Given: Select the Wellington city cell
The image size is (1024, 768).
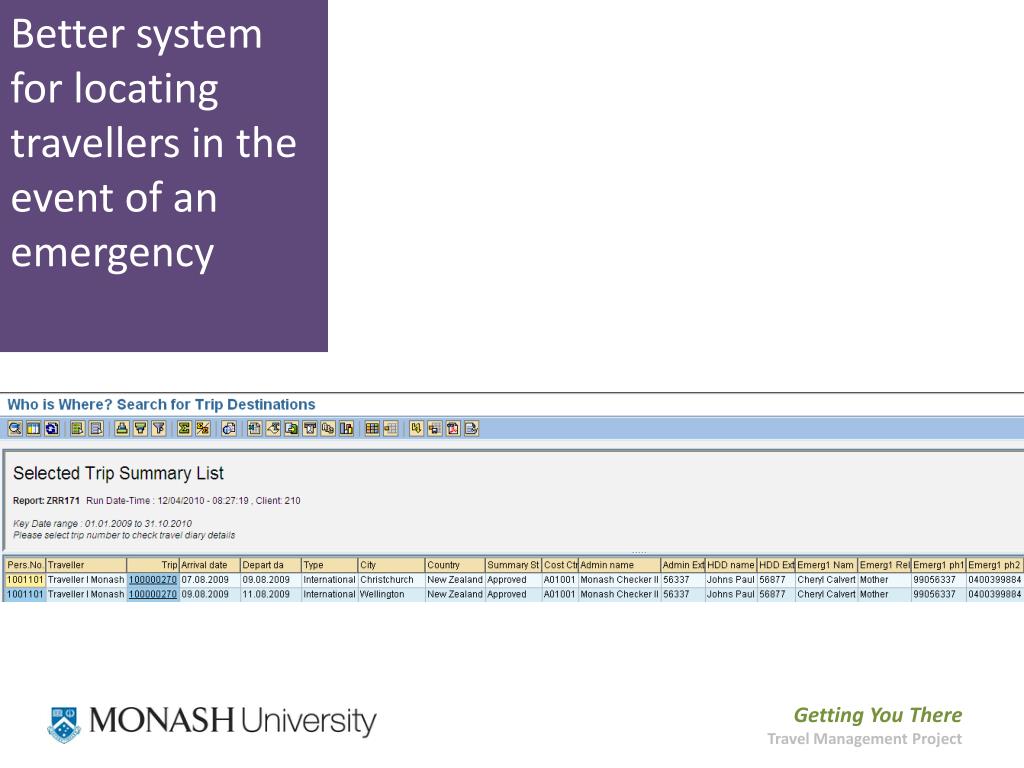Looking at the screenshot, I should tap(391, 594).
